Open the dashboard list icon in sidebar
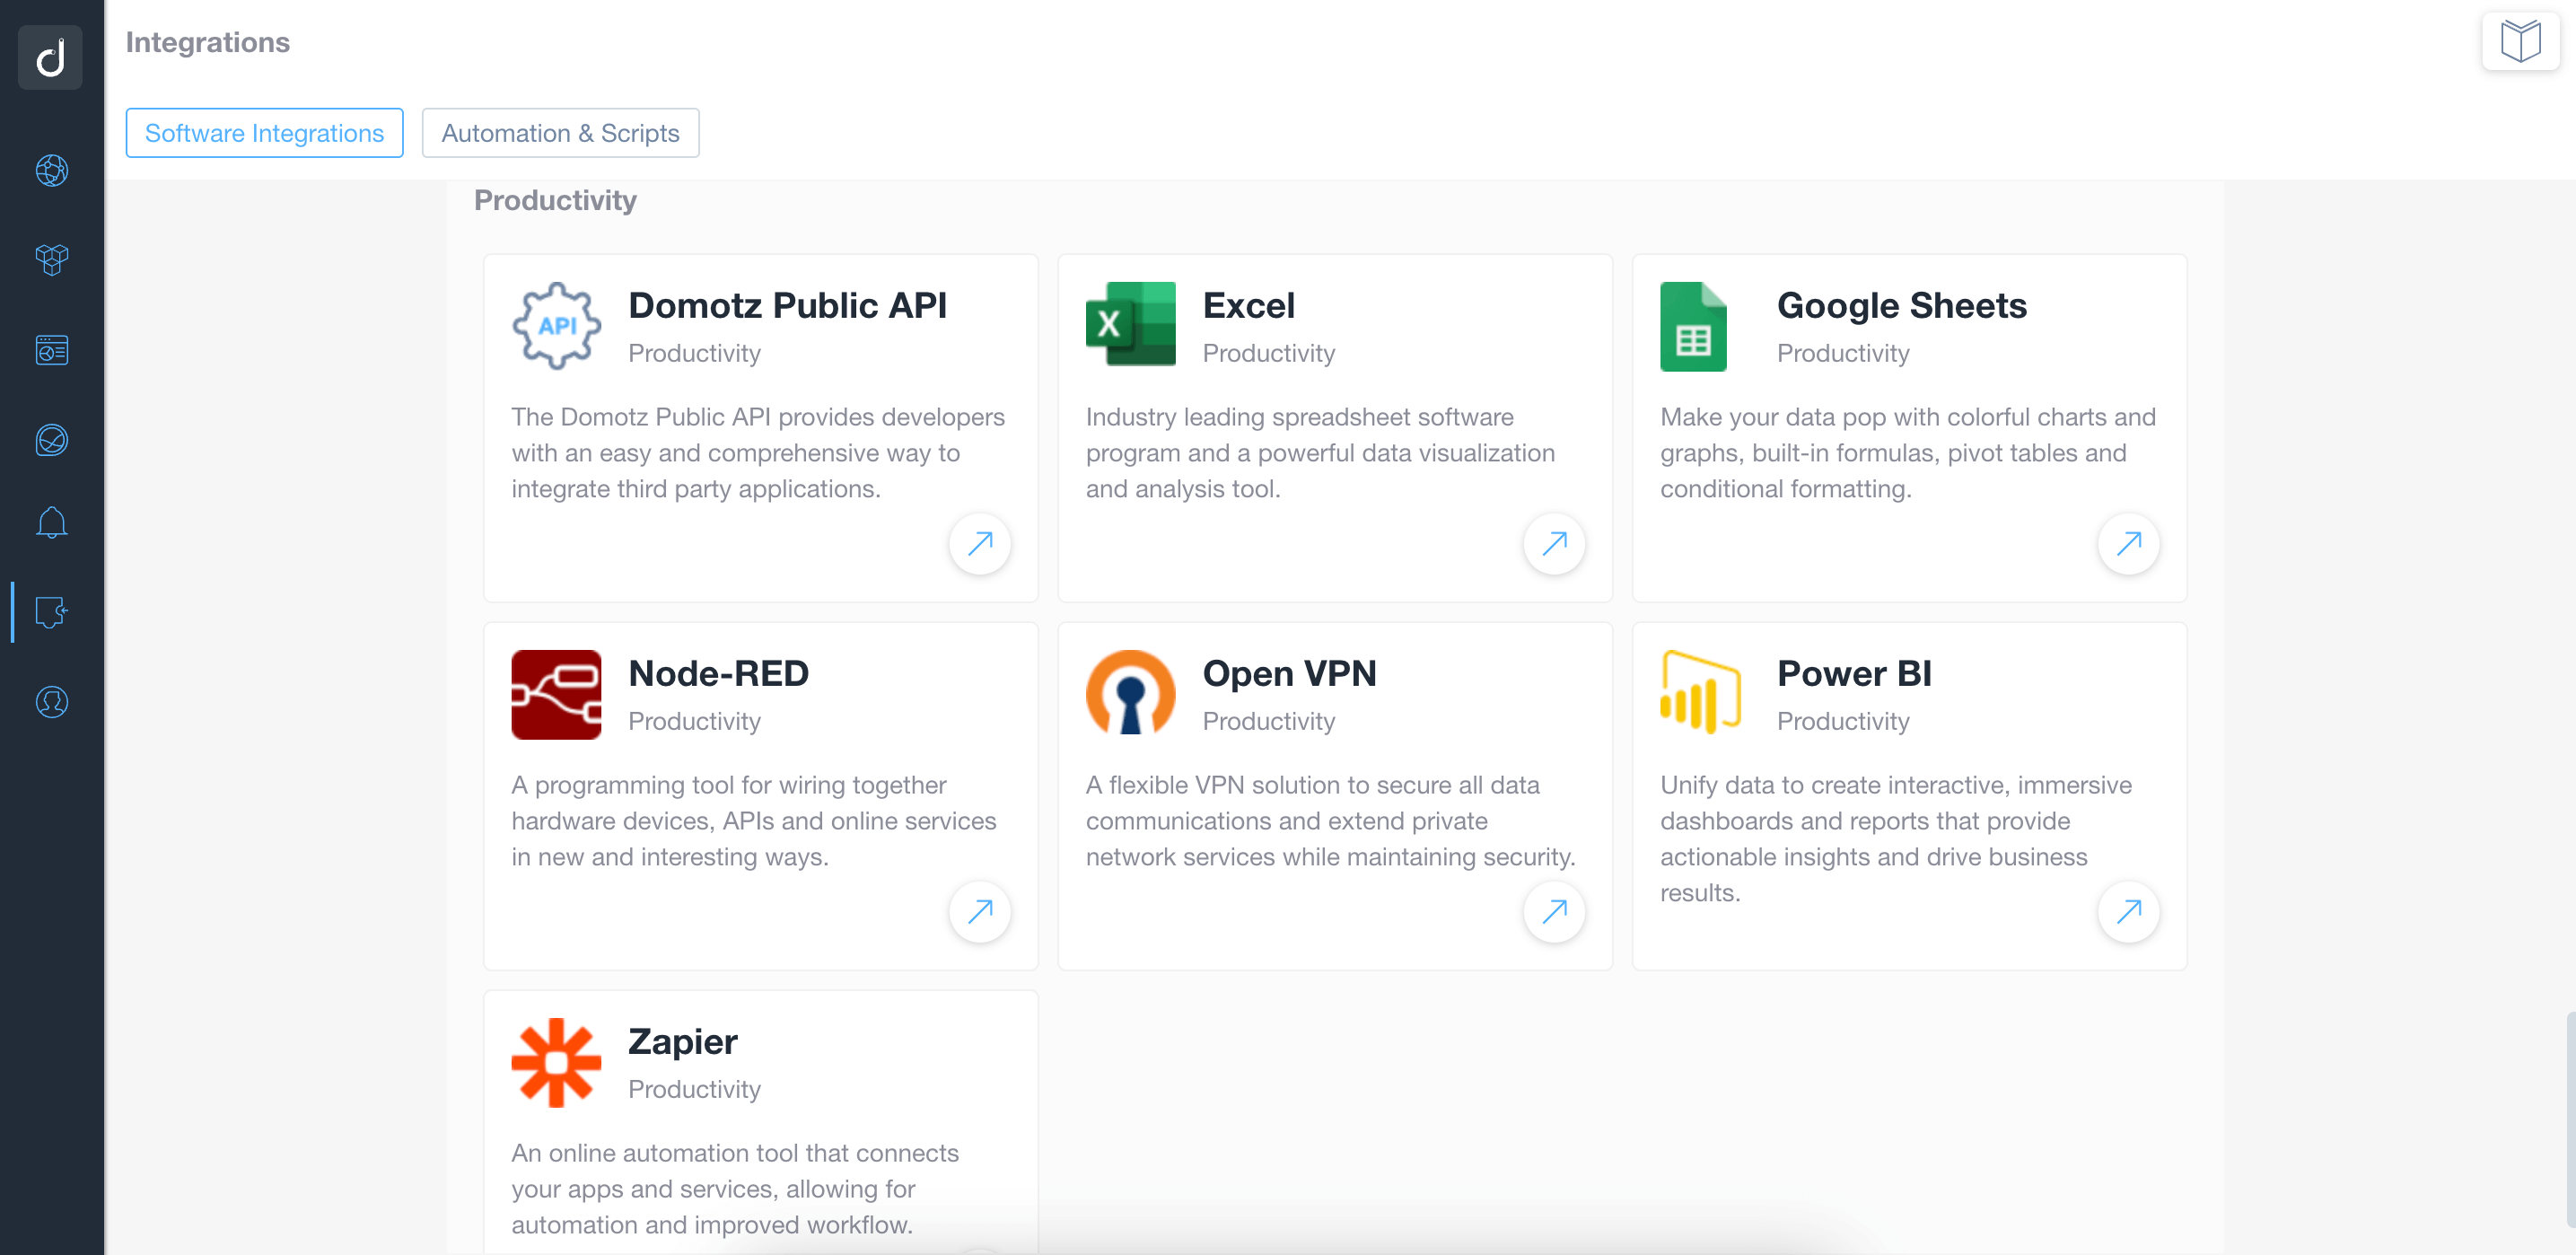 (x=52, y=350)
